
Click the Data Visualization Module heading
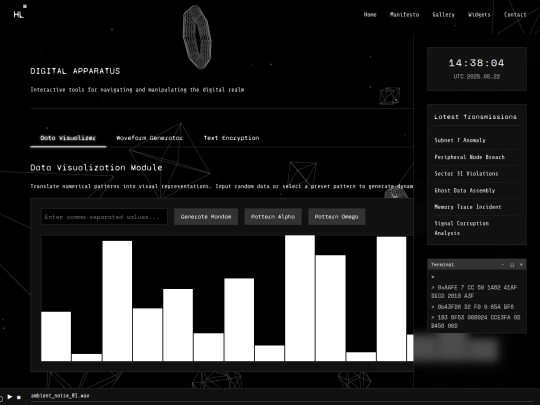(96, 168)
